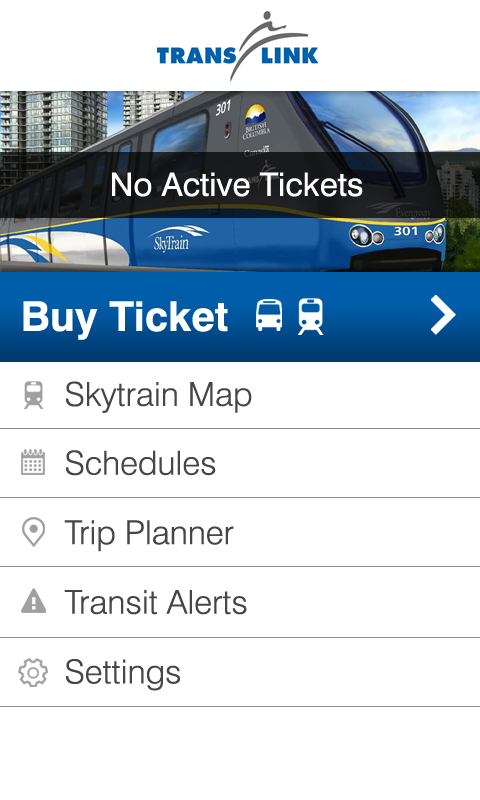Viewport: 480px width, 800px height.
Task: Tap the Buy Ticket button label
Action: tap(125, 317)
